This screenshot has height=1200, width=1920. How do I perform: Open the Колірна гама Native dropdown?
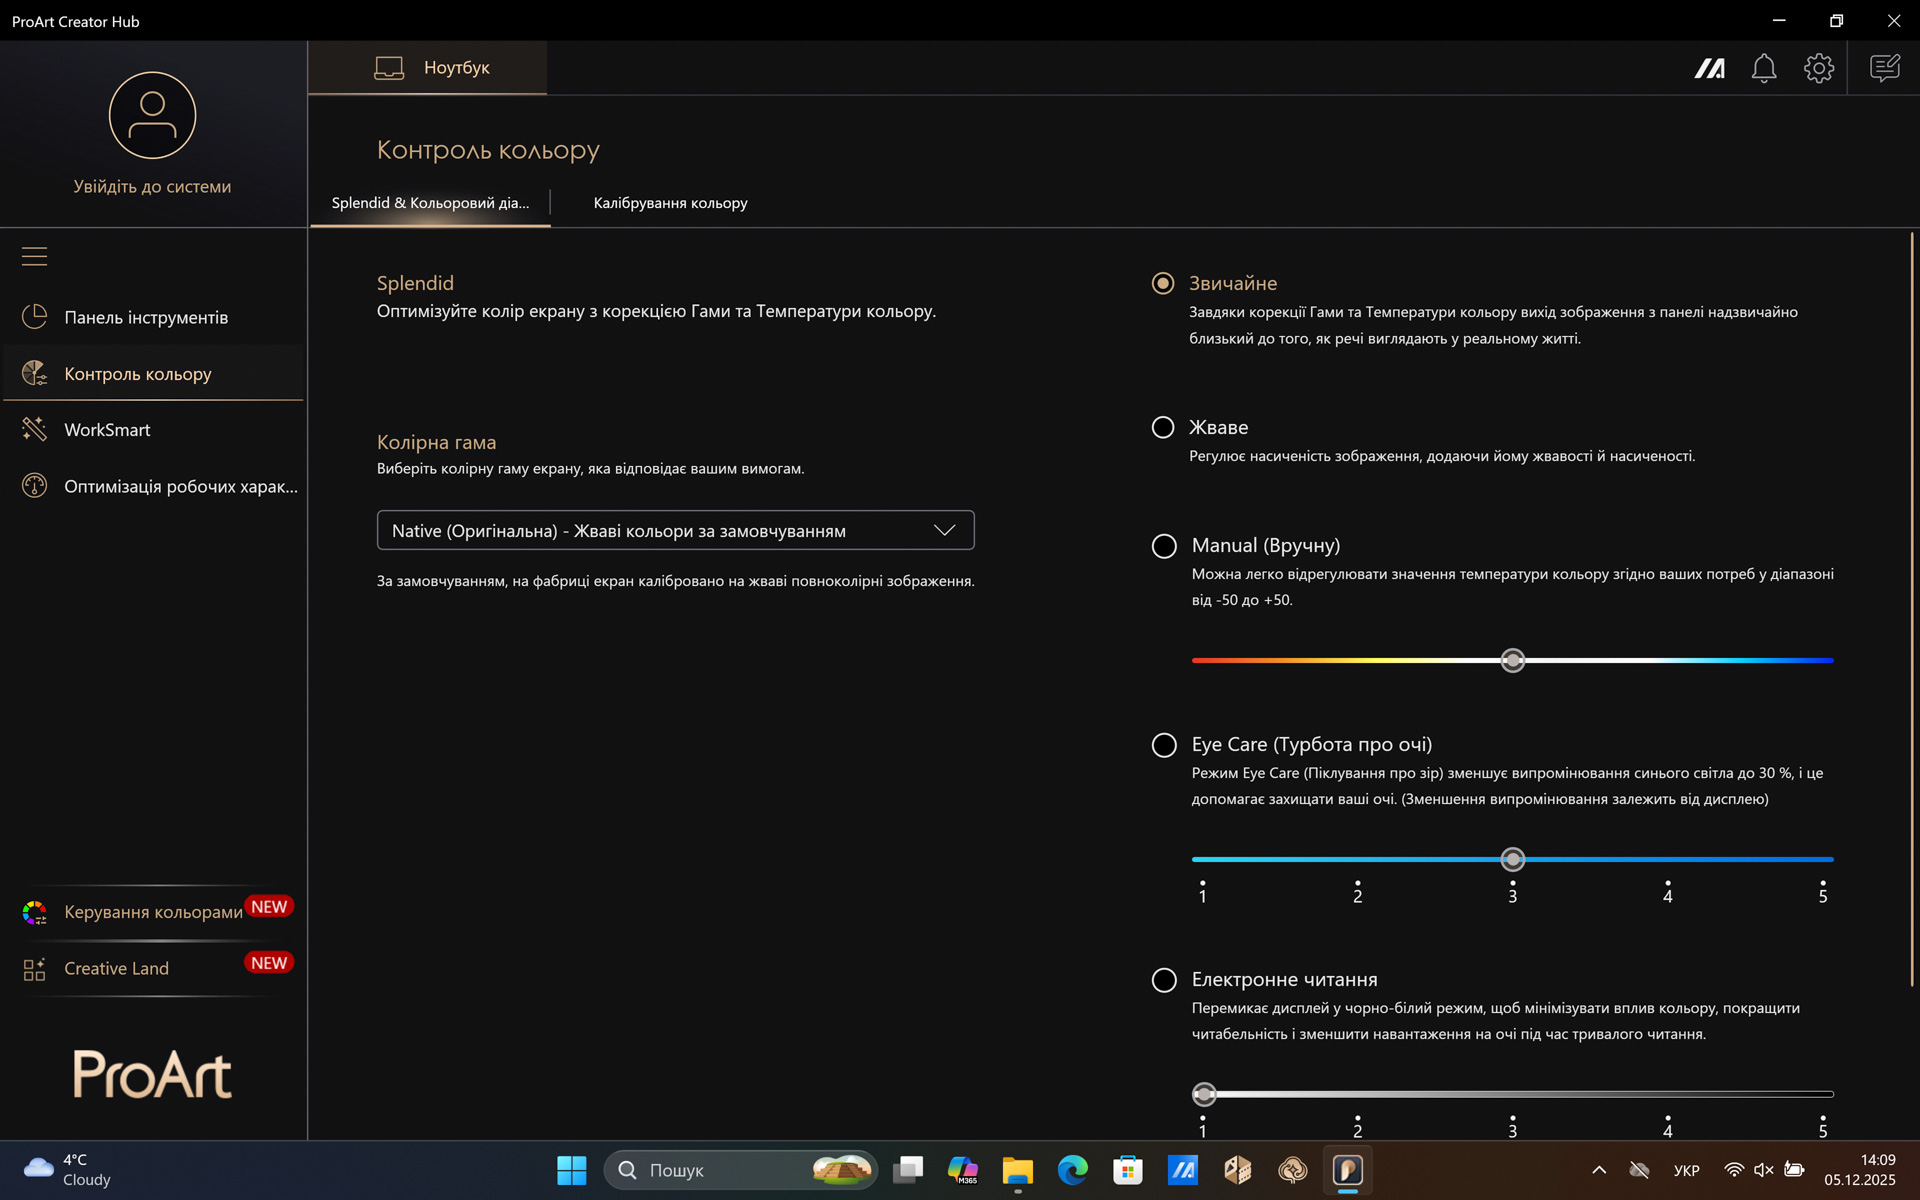675,530
